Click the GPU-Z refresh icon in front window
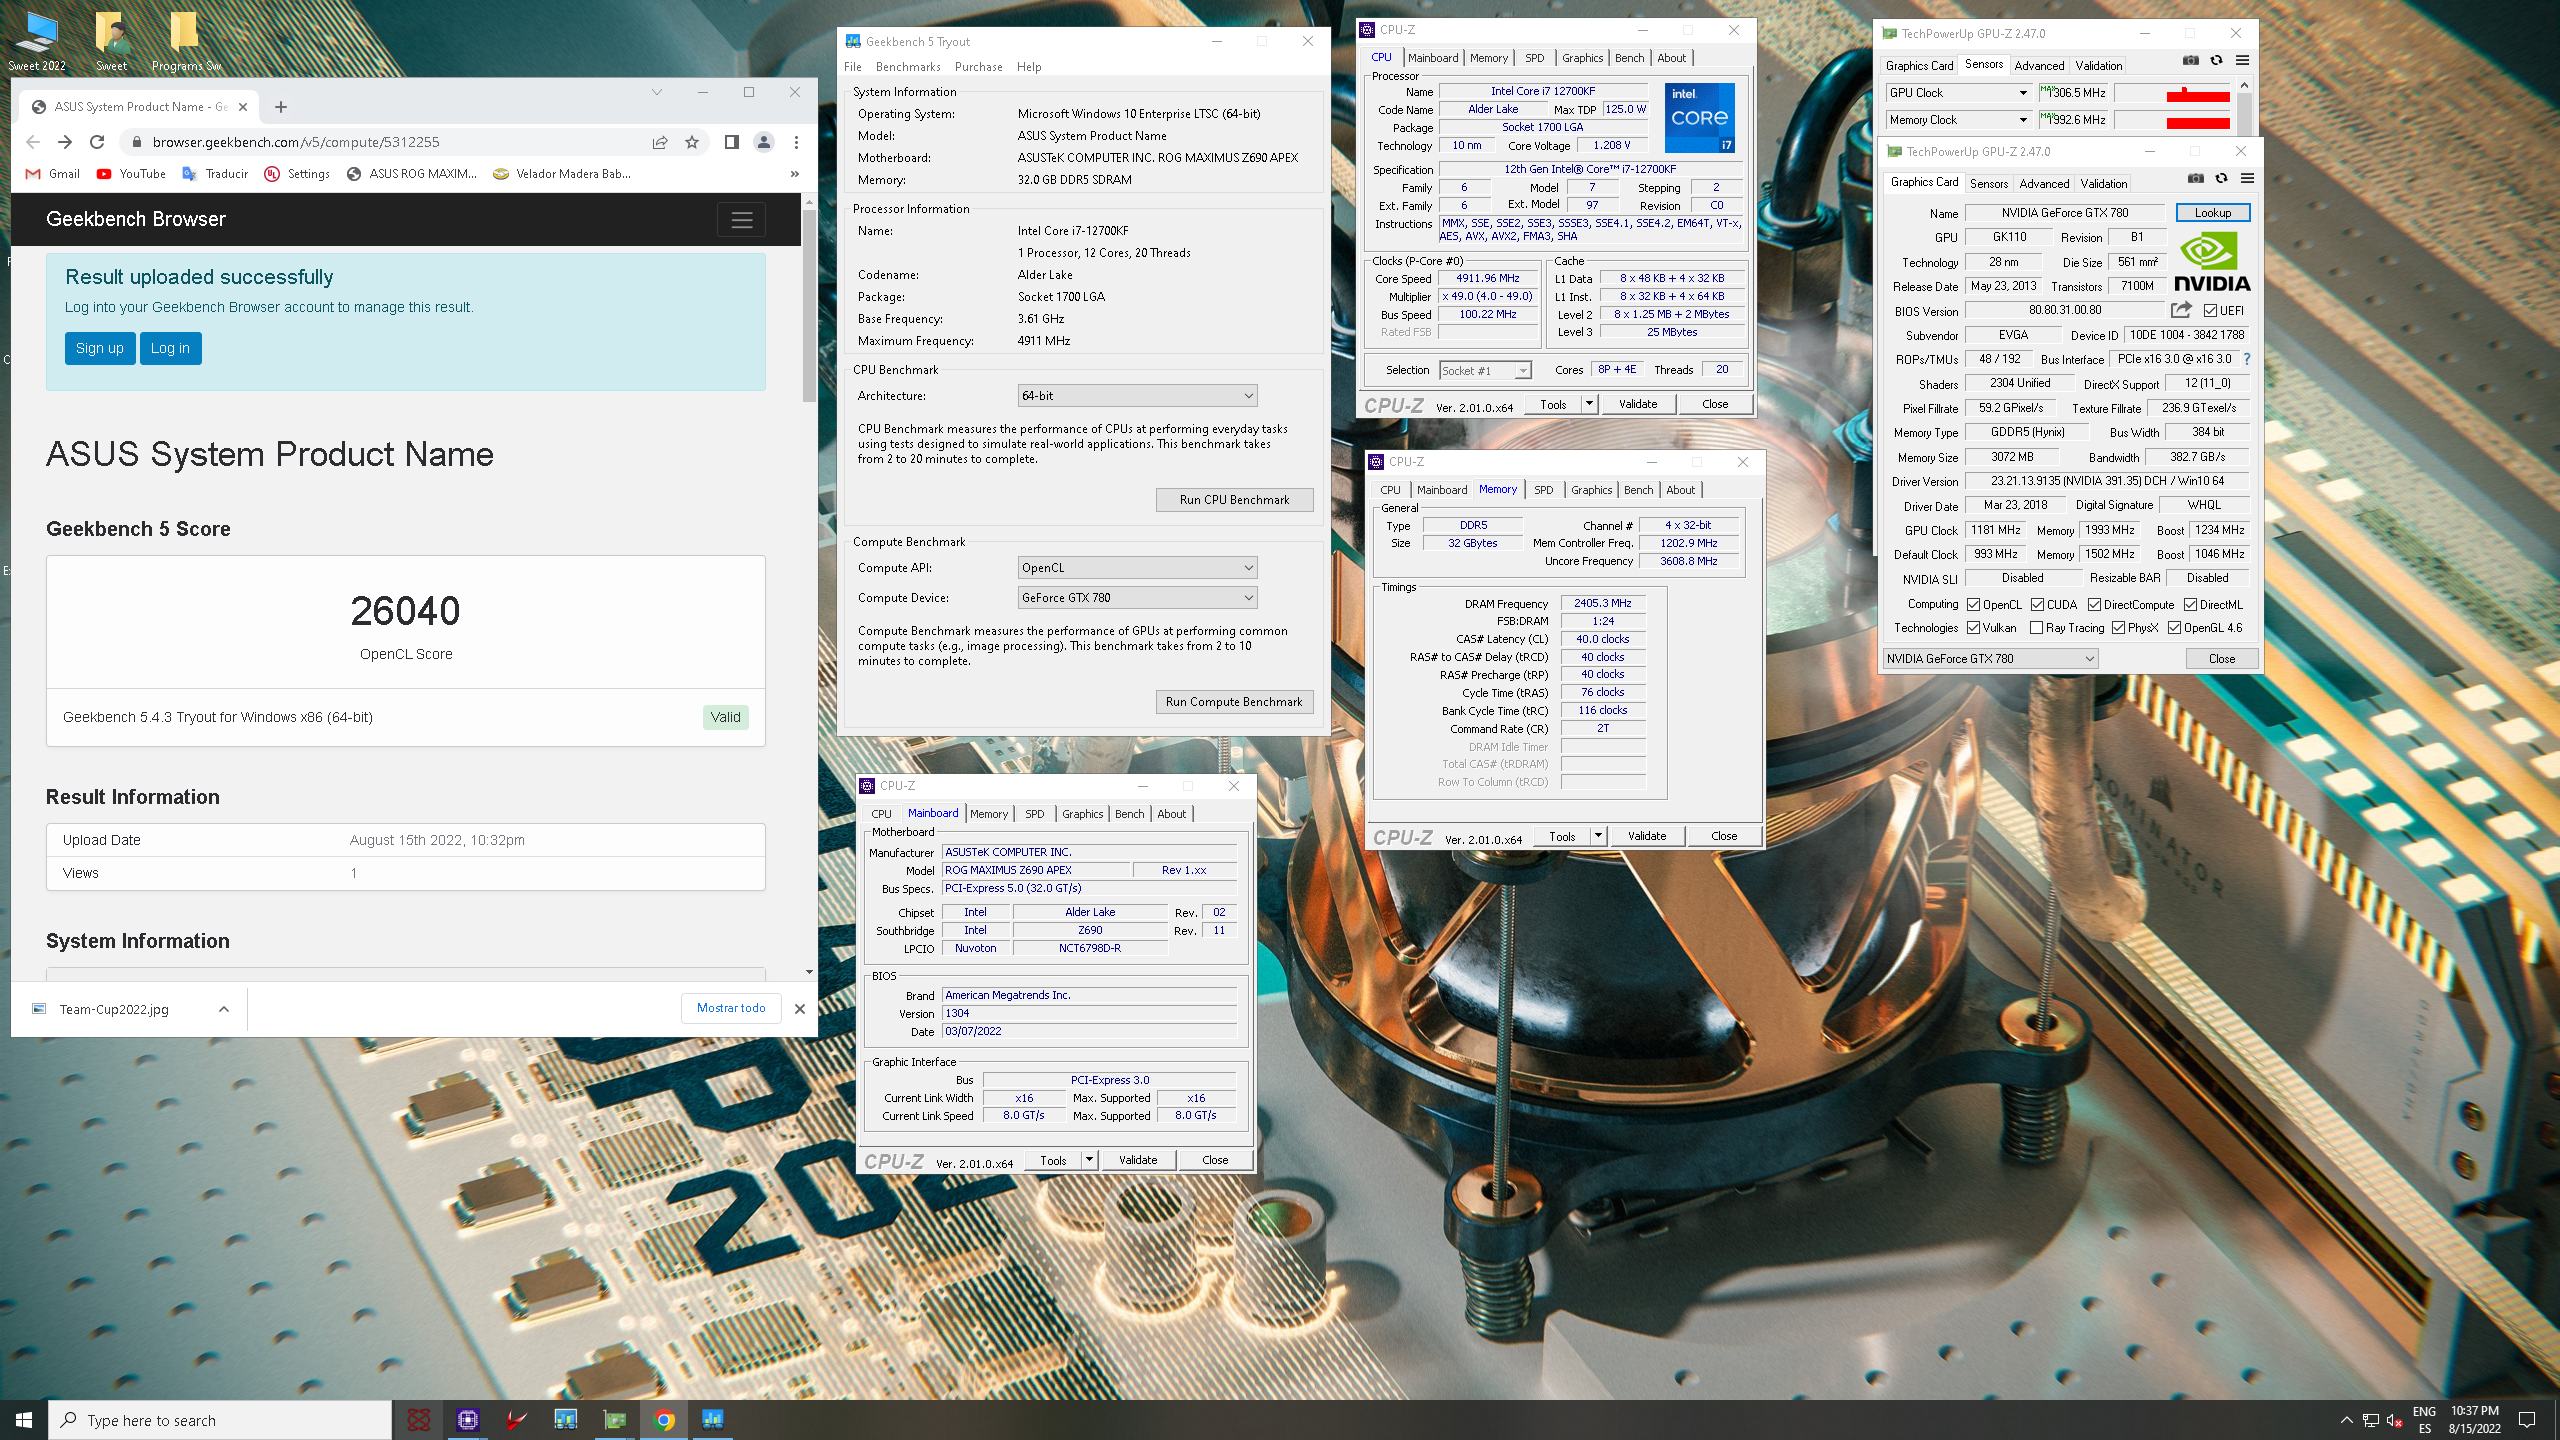 pyautogui.click(x=2221, y=179)
